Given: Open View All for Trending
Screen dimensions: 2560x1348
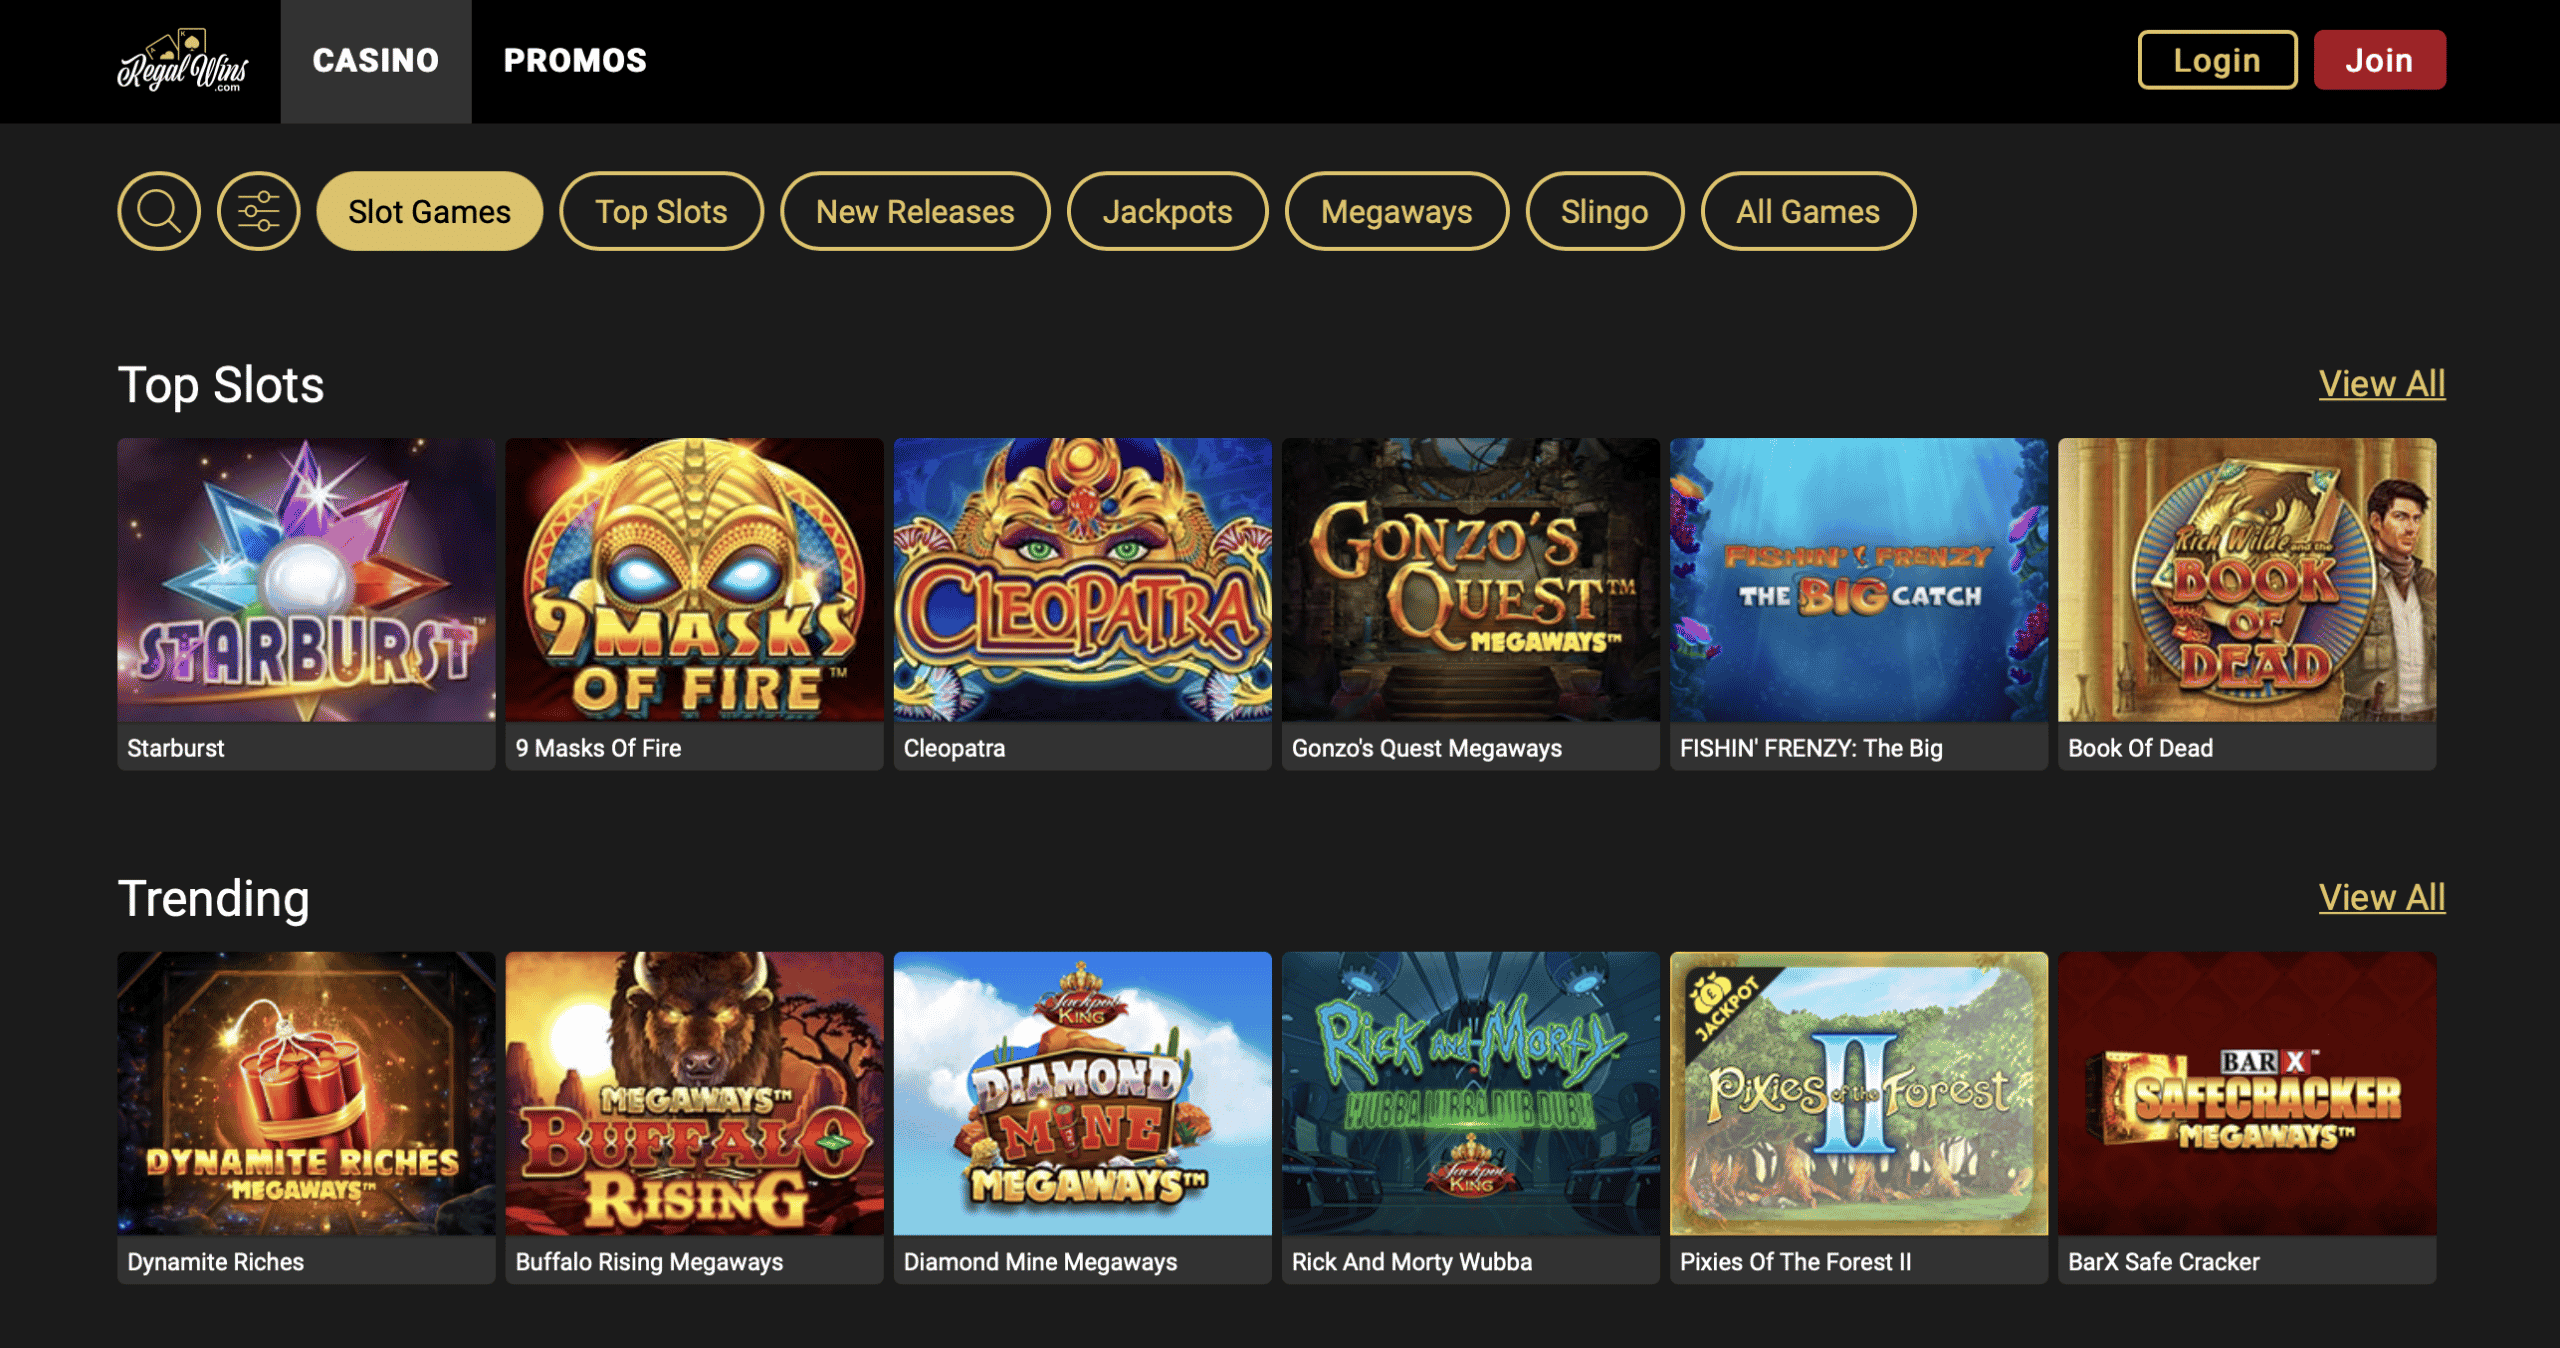Looking at the screenshot, I should click(x=2382, y=898).
